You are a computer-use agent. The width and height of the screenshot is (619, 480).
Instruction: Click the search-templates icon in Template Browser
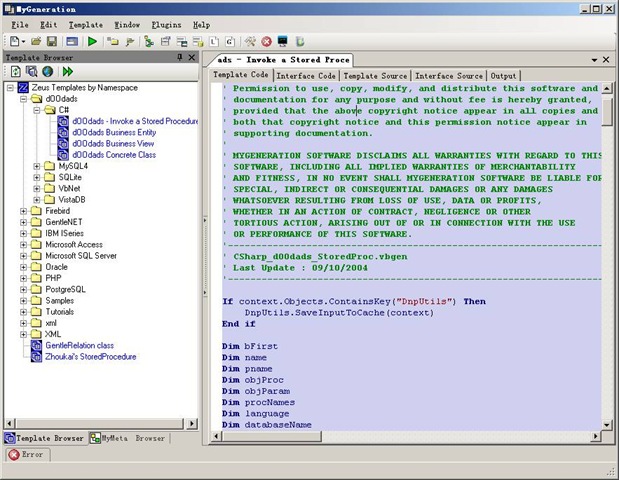click(x=32, y=71)
